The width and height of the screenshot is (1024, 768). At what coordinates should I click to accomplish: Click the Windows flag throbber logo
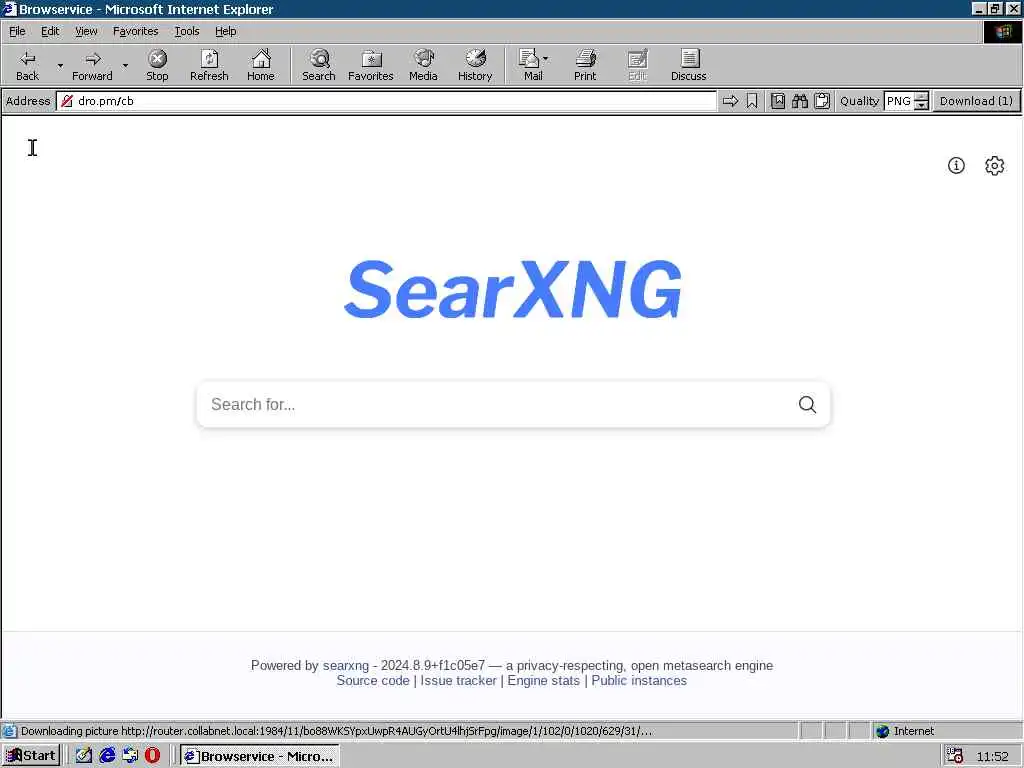click(x=1002, y=32)
